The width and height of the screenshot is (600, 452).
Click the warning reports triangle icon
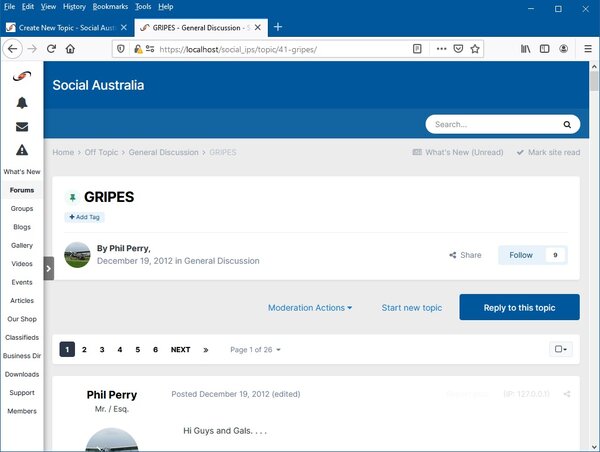(21, 150)
